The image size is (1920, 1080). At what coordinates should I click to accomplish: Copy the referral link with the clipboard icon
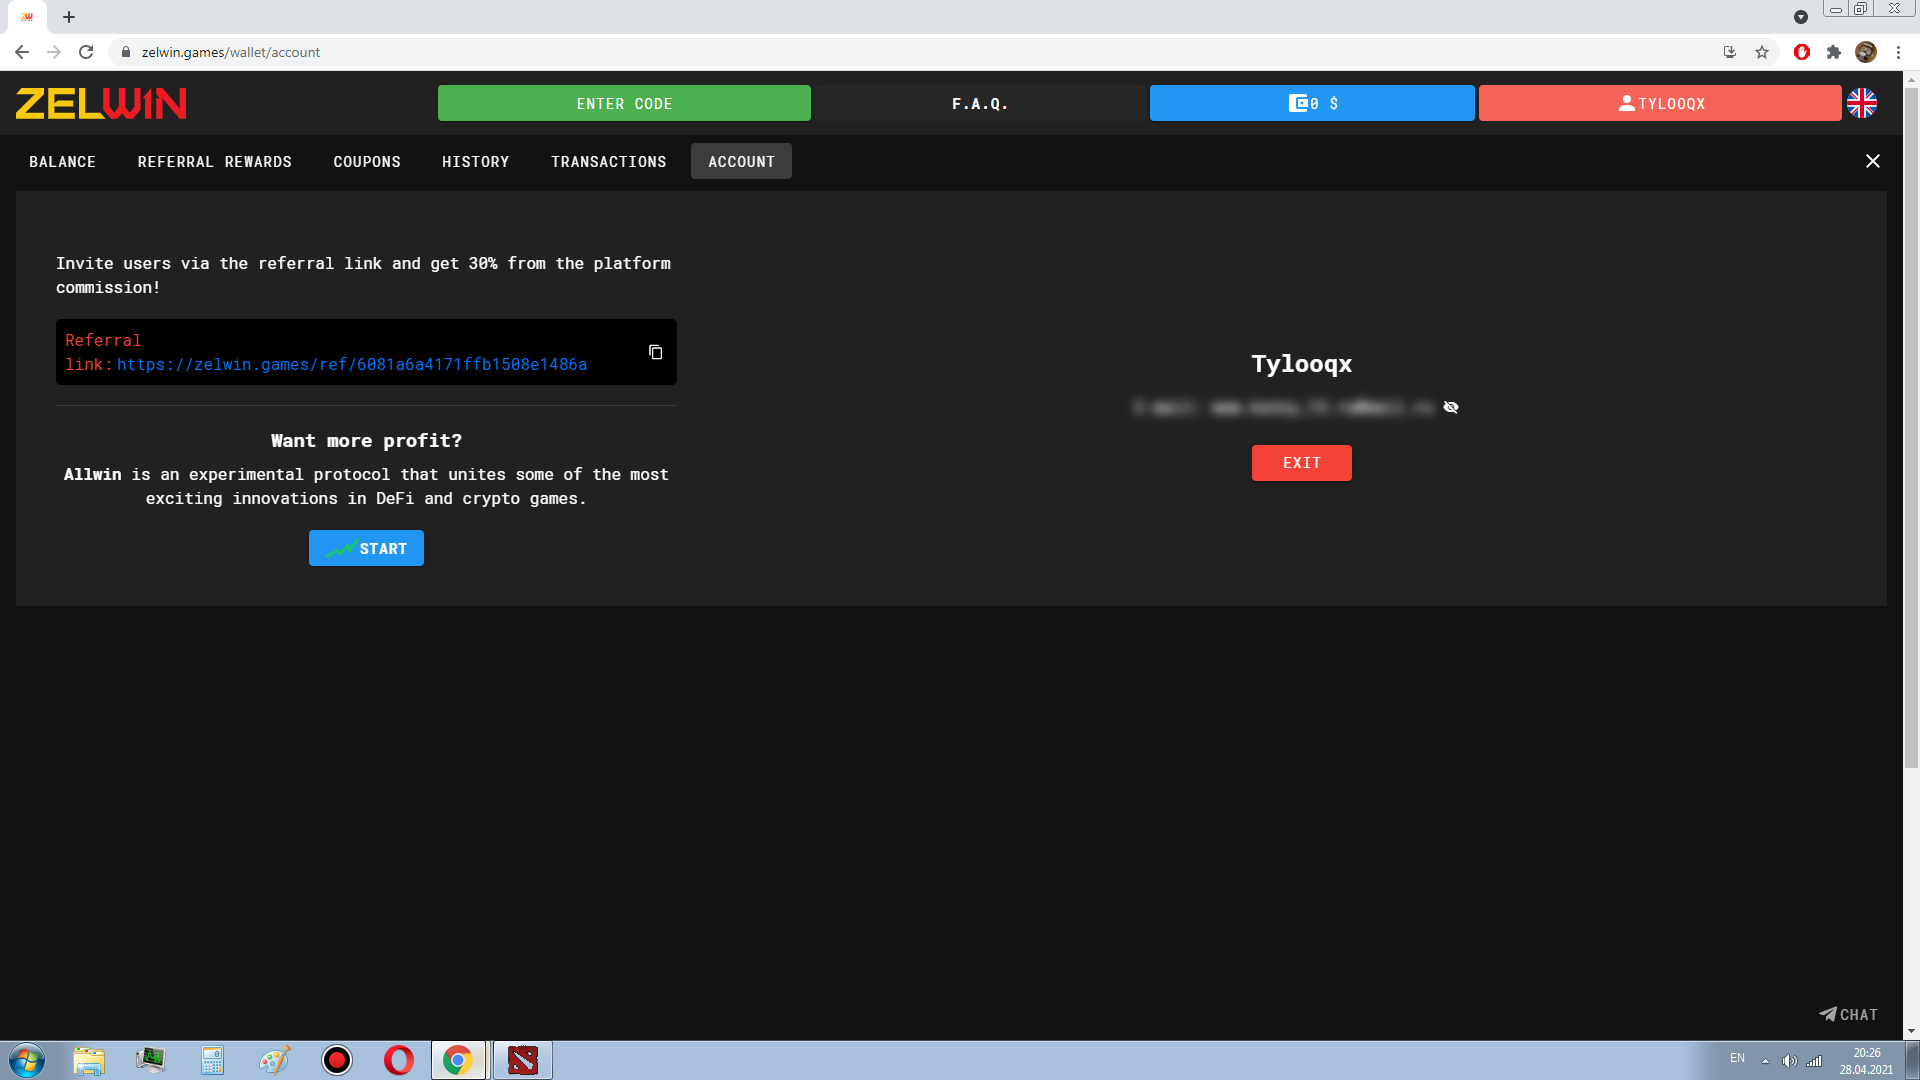655,352
